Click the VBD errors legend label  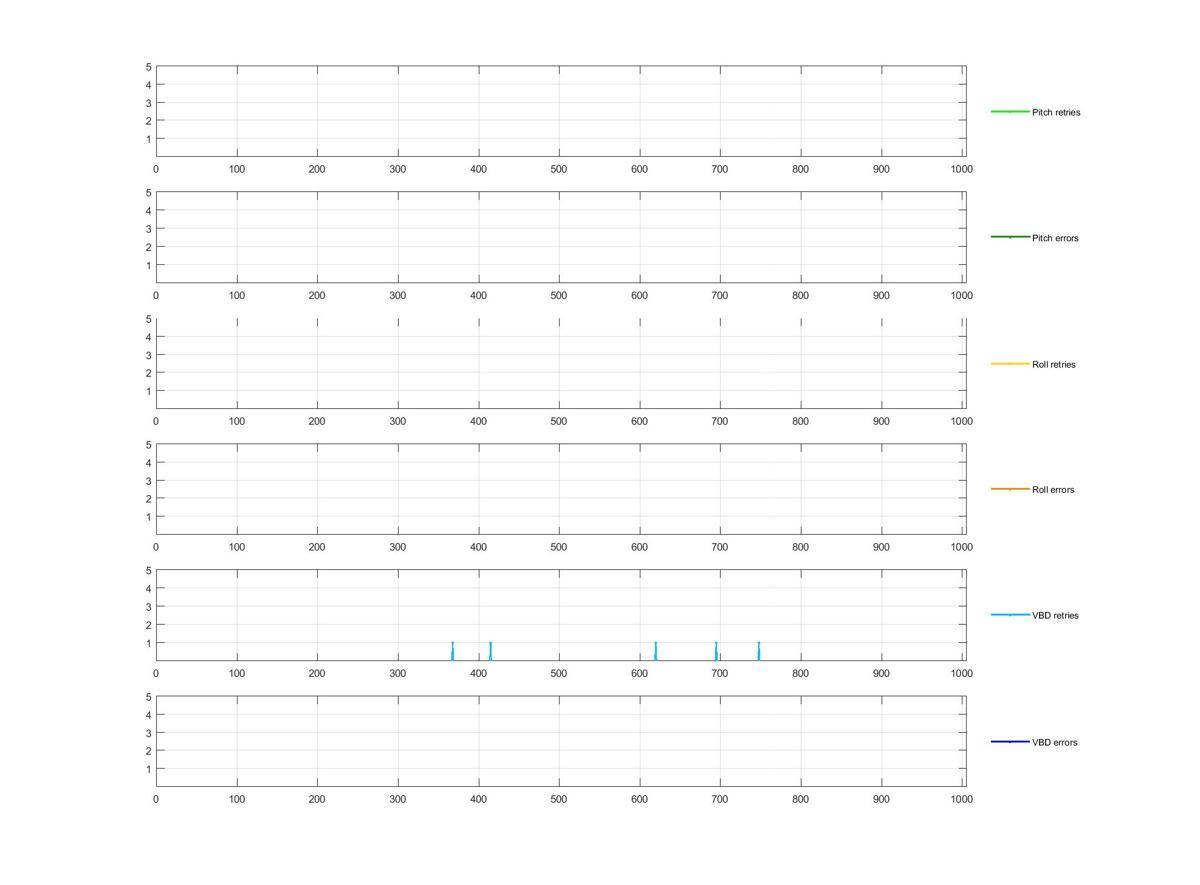(1054, 742)
